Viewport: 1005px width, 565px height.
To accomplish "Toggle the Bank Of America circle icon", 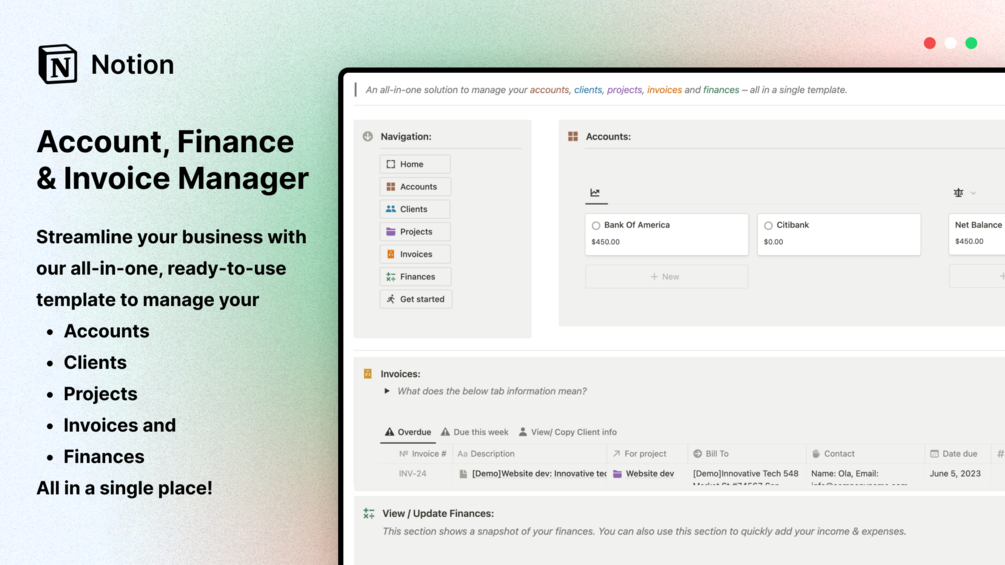I will coord(596,225).
